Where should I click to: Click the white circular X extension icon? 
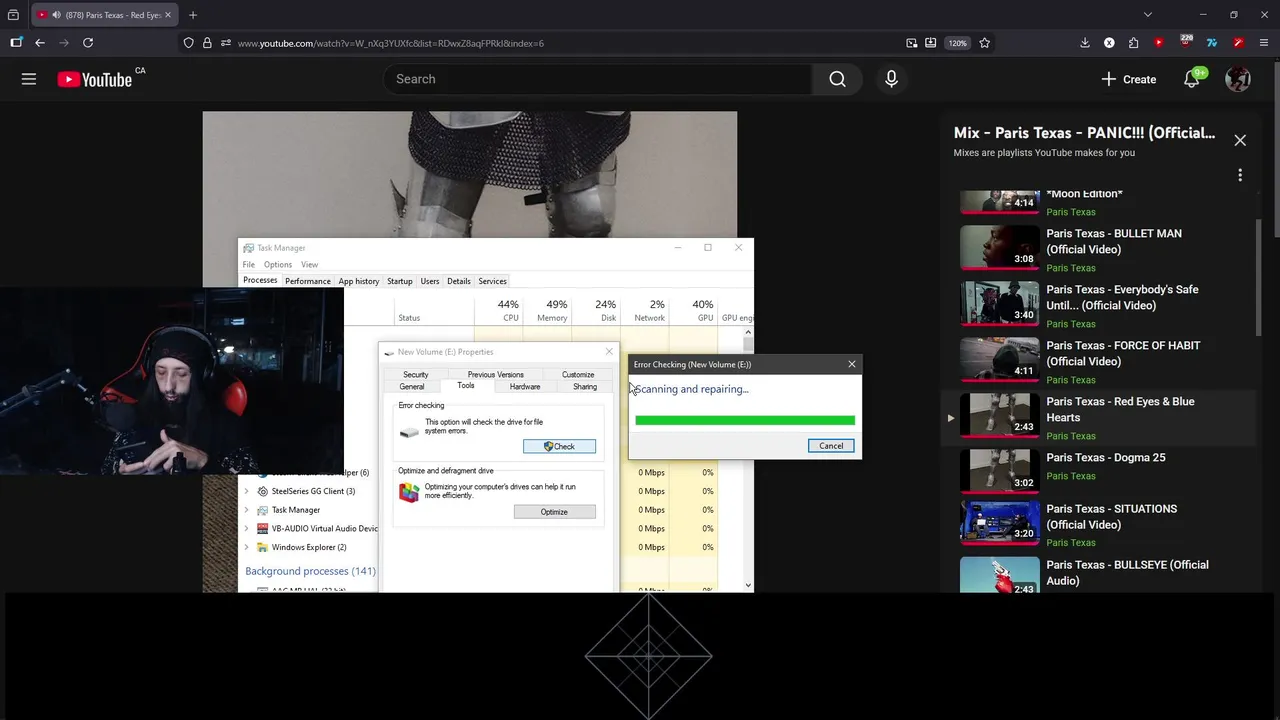(1109, 43)
